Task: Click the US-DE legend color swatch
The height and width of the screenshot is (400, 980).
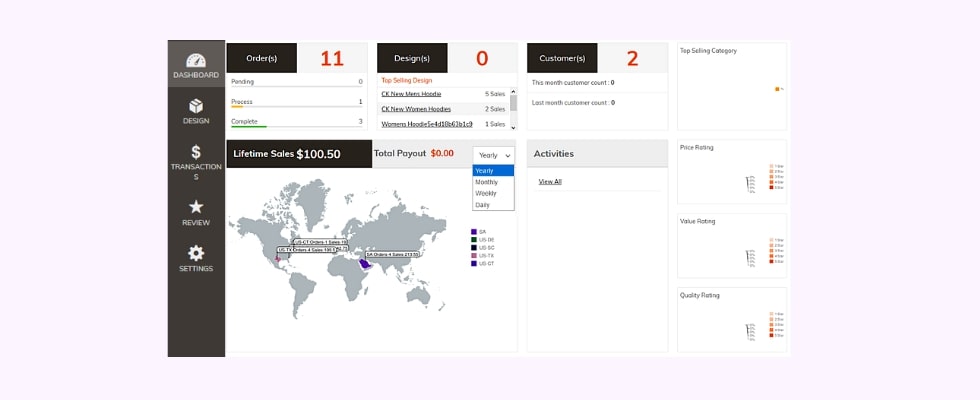Action: (x=474, y=239)
